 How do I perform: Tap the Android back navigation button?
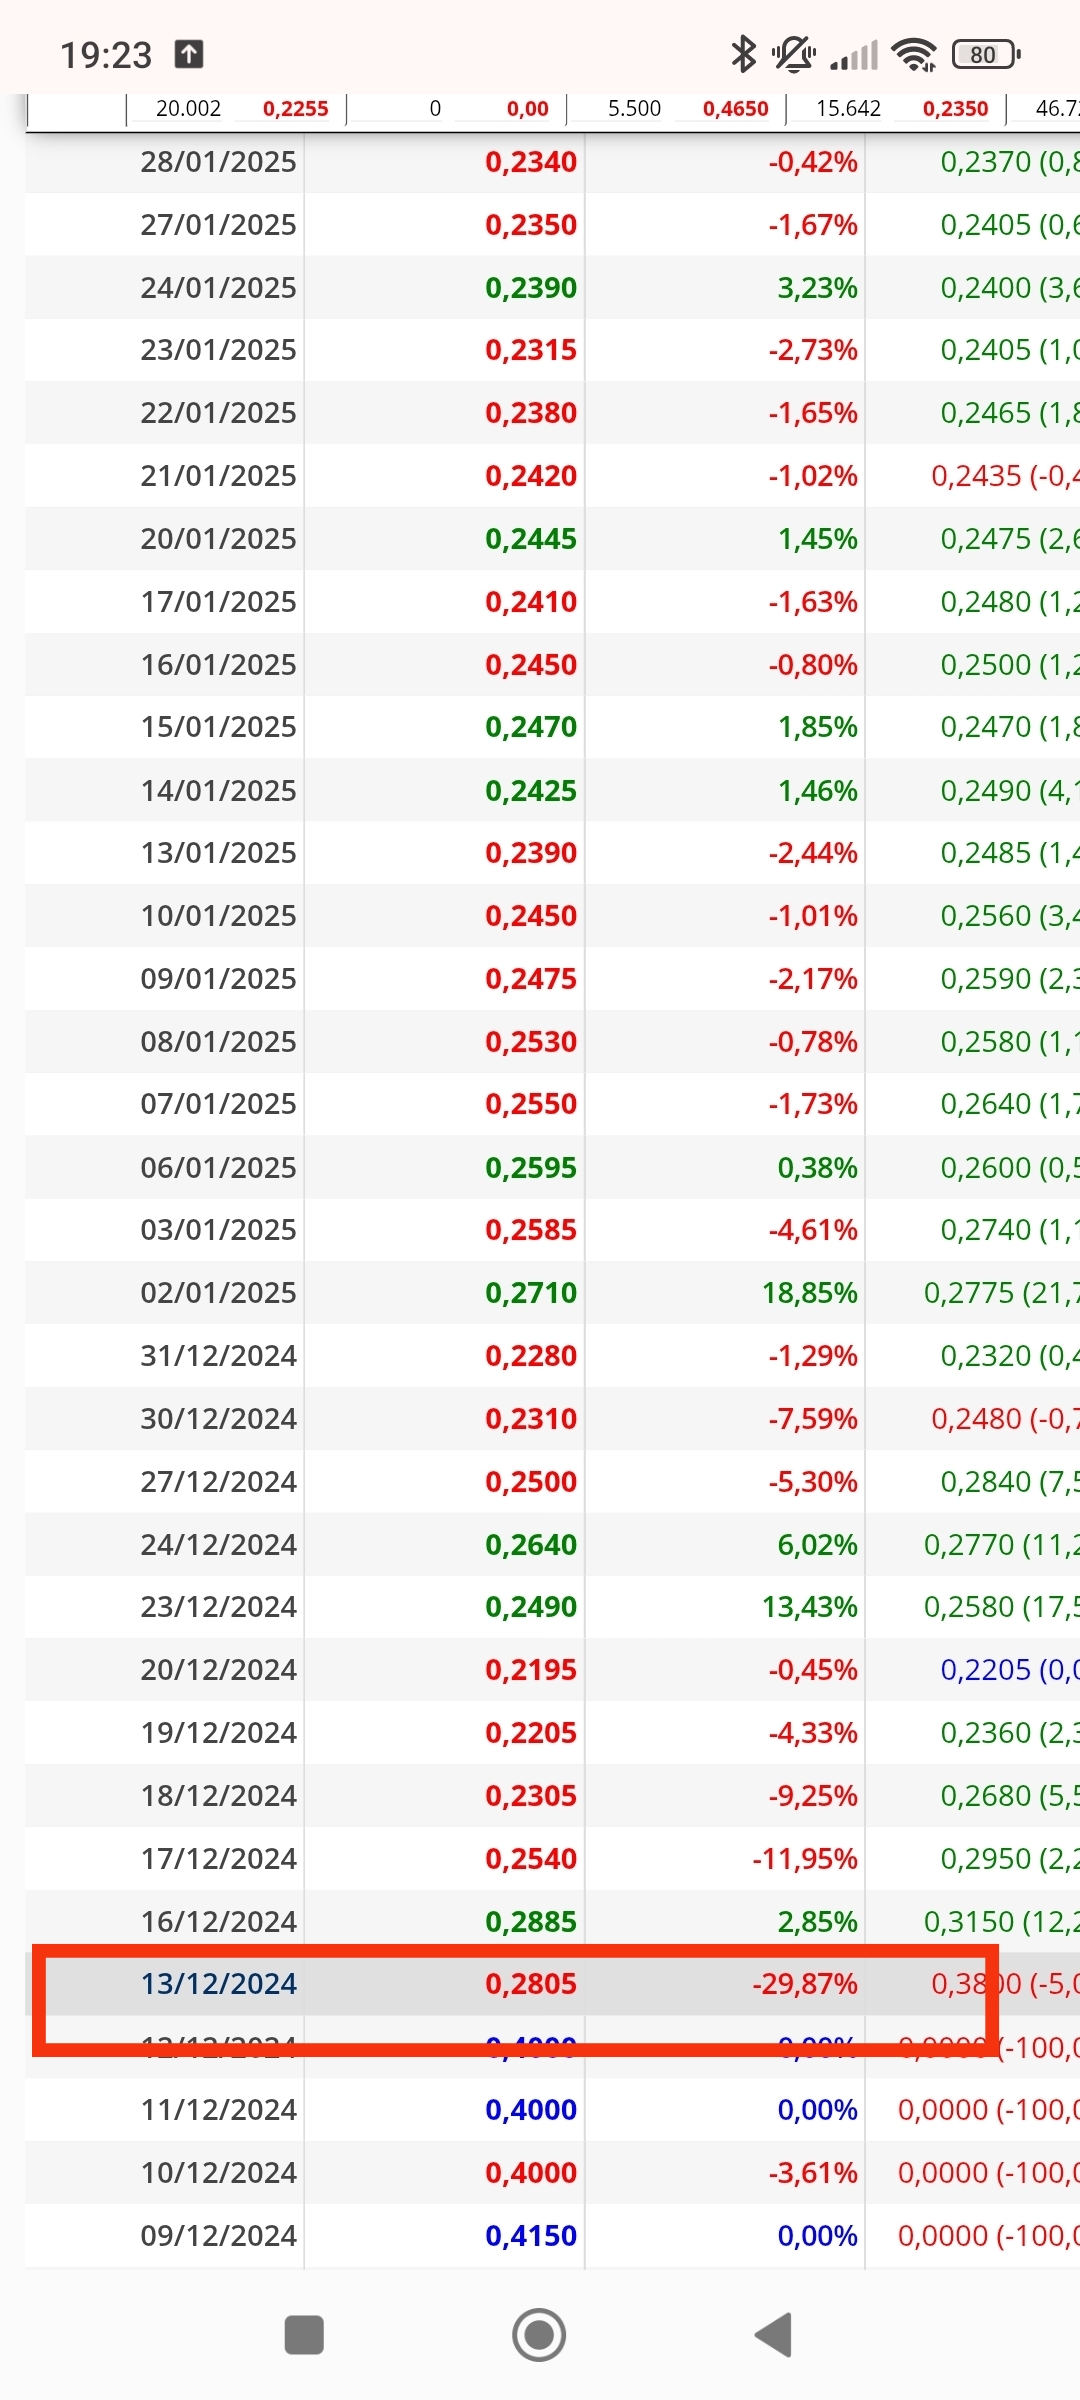(x=774, y=2335)
